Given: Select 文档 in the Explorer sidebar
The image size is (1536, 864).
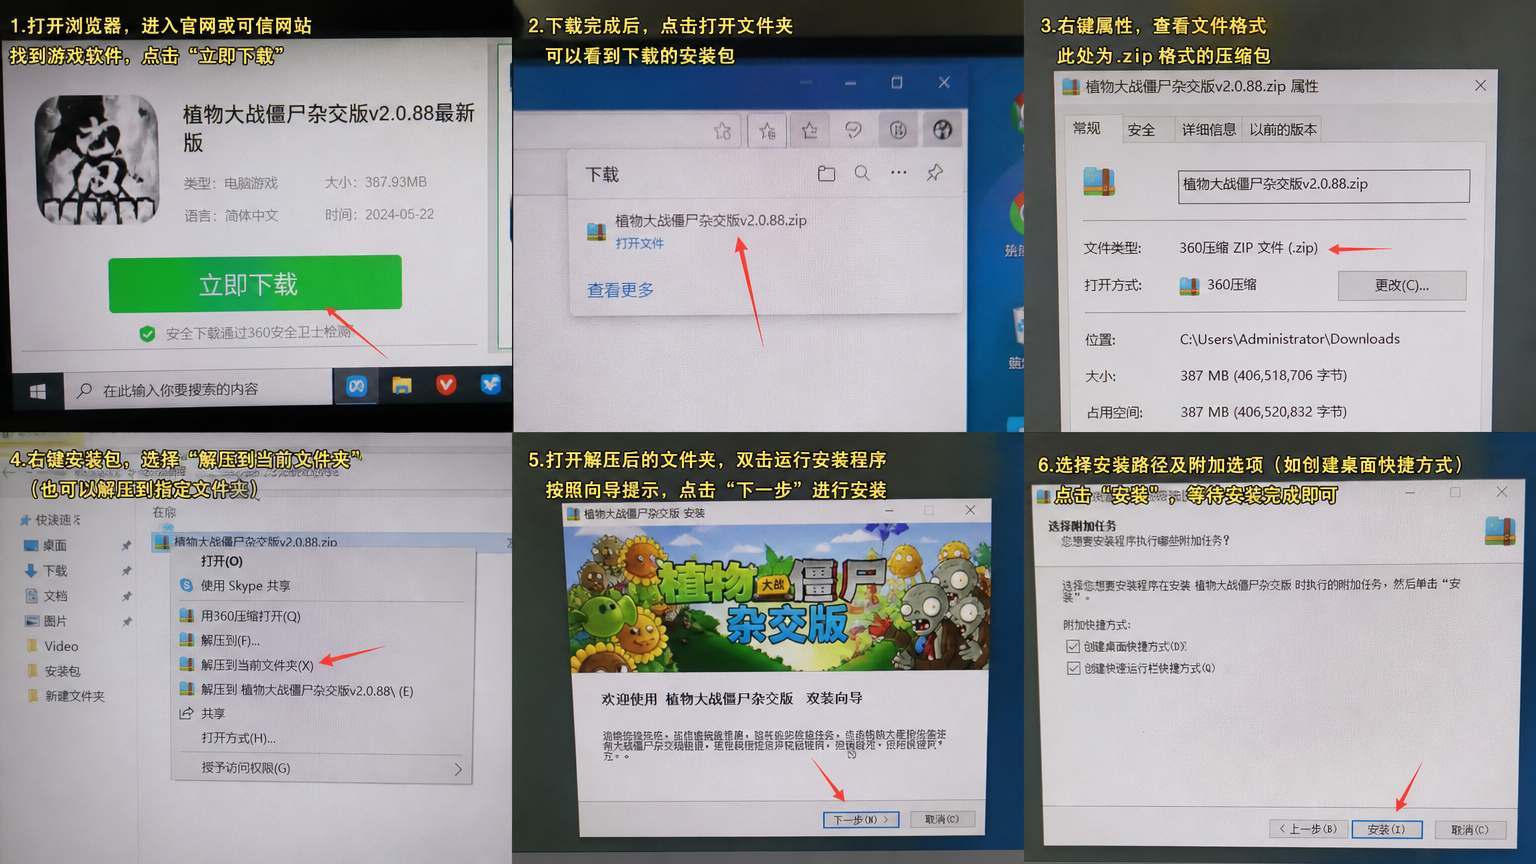Looking at the screenshot, I should point(46,596).
